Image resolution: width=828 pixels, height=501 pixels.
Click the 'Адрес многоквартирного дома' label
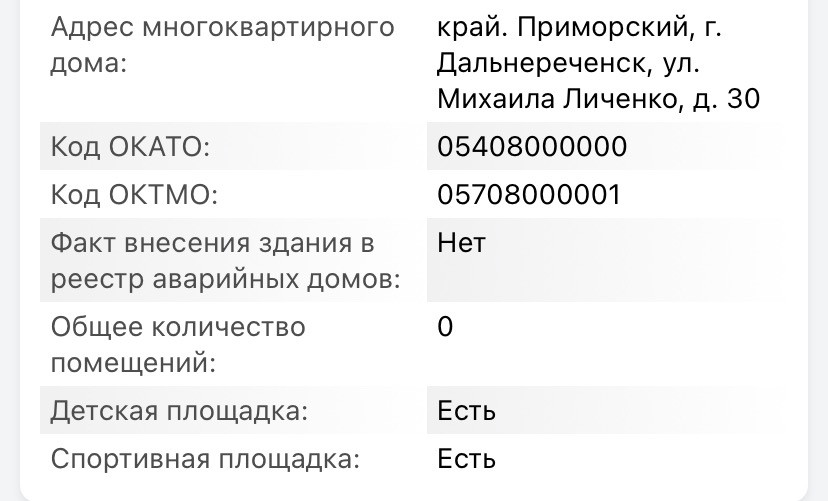click(222, 27)
